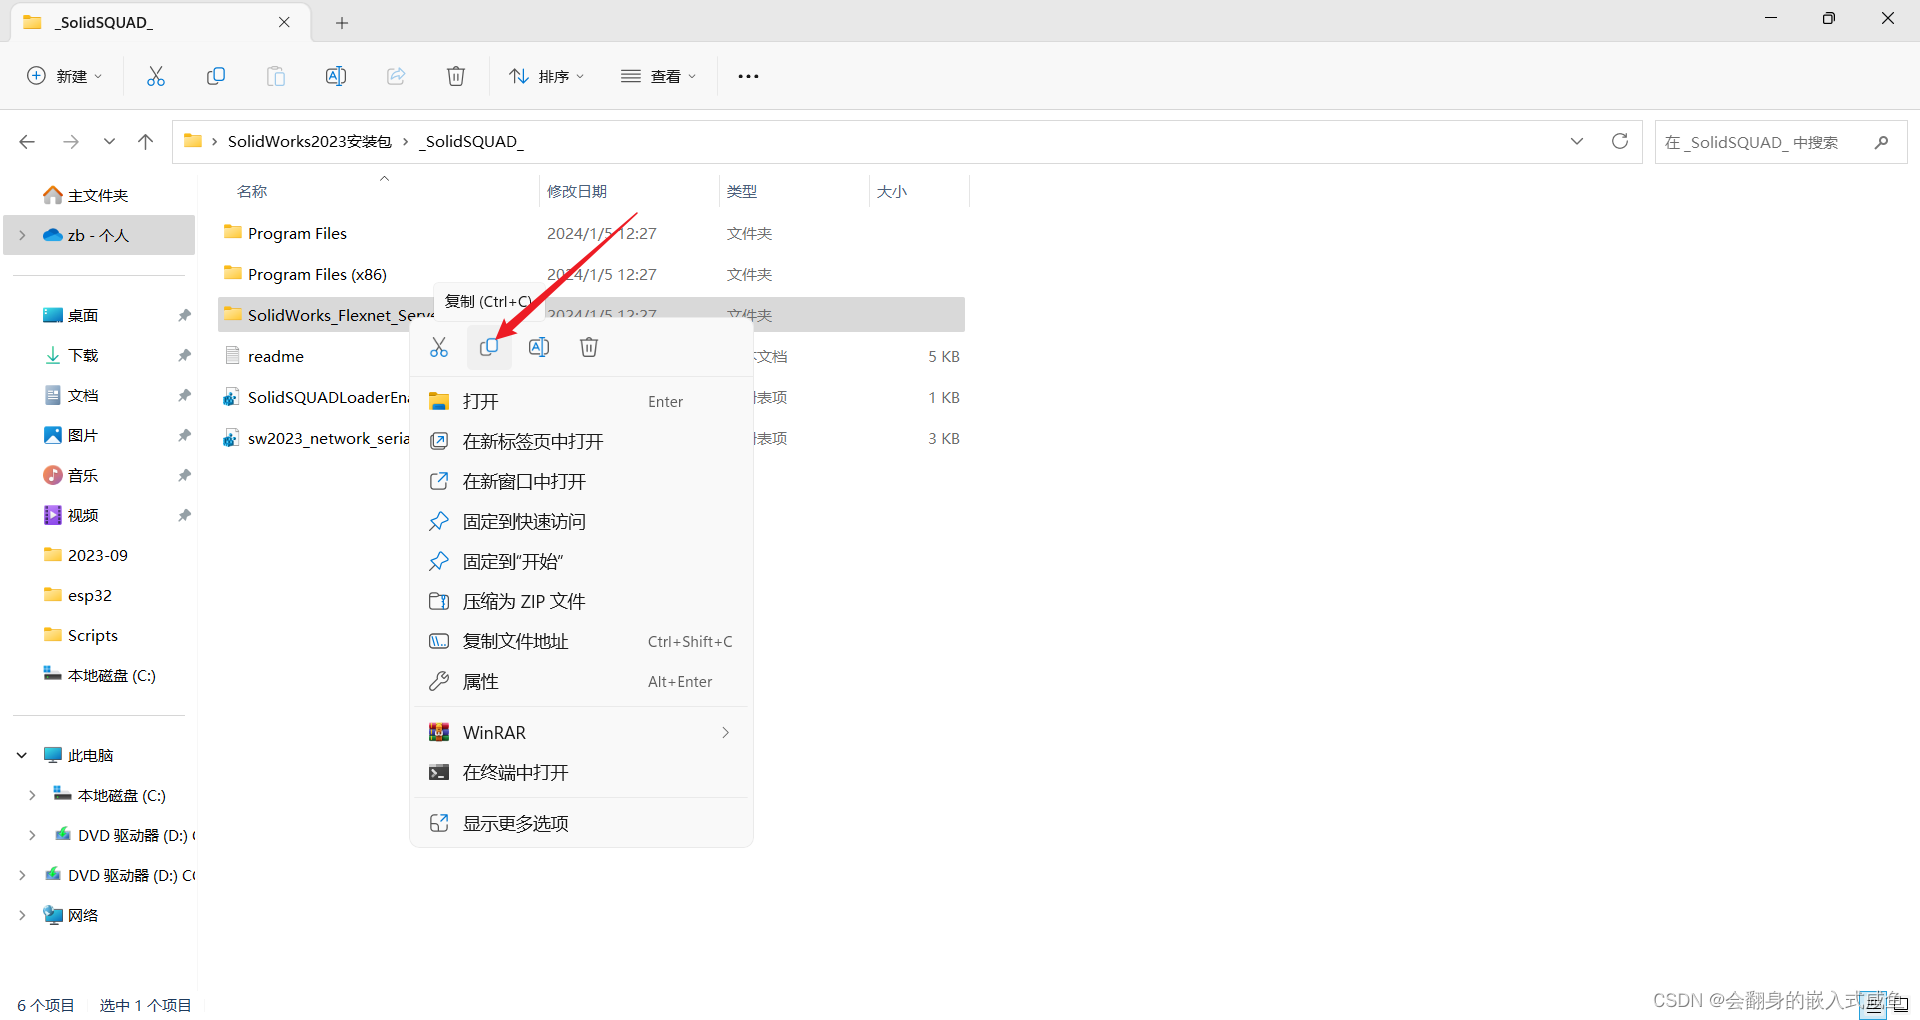Sort by the 类型 (Type) column header
Image resolution: width=1920 pixels, height=1020 pixels.
pyautogui.click(x=742, y=191)
